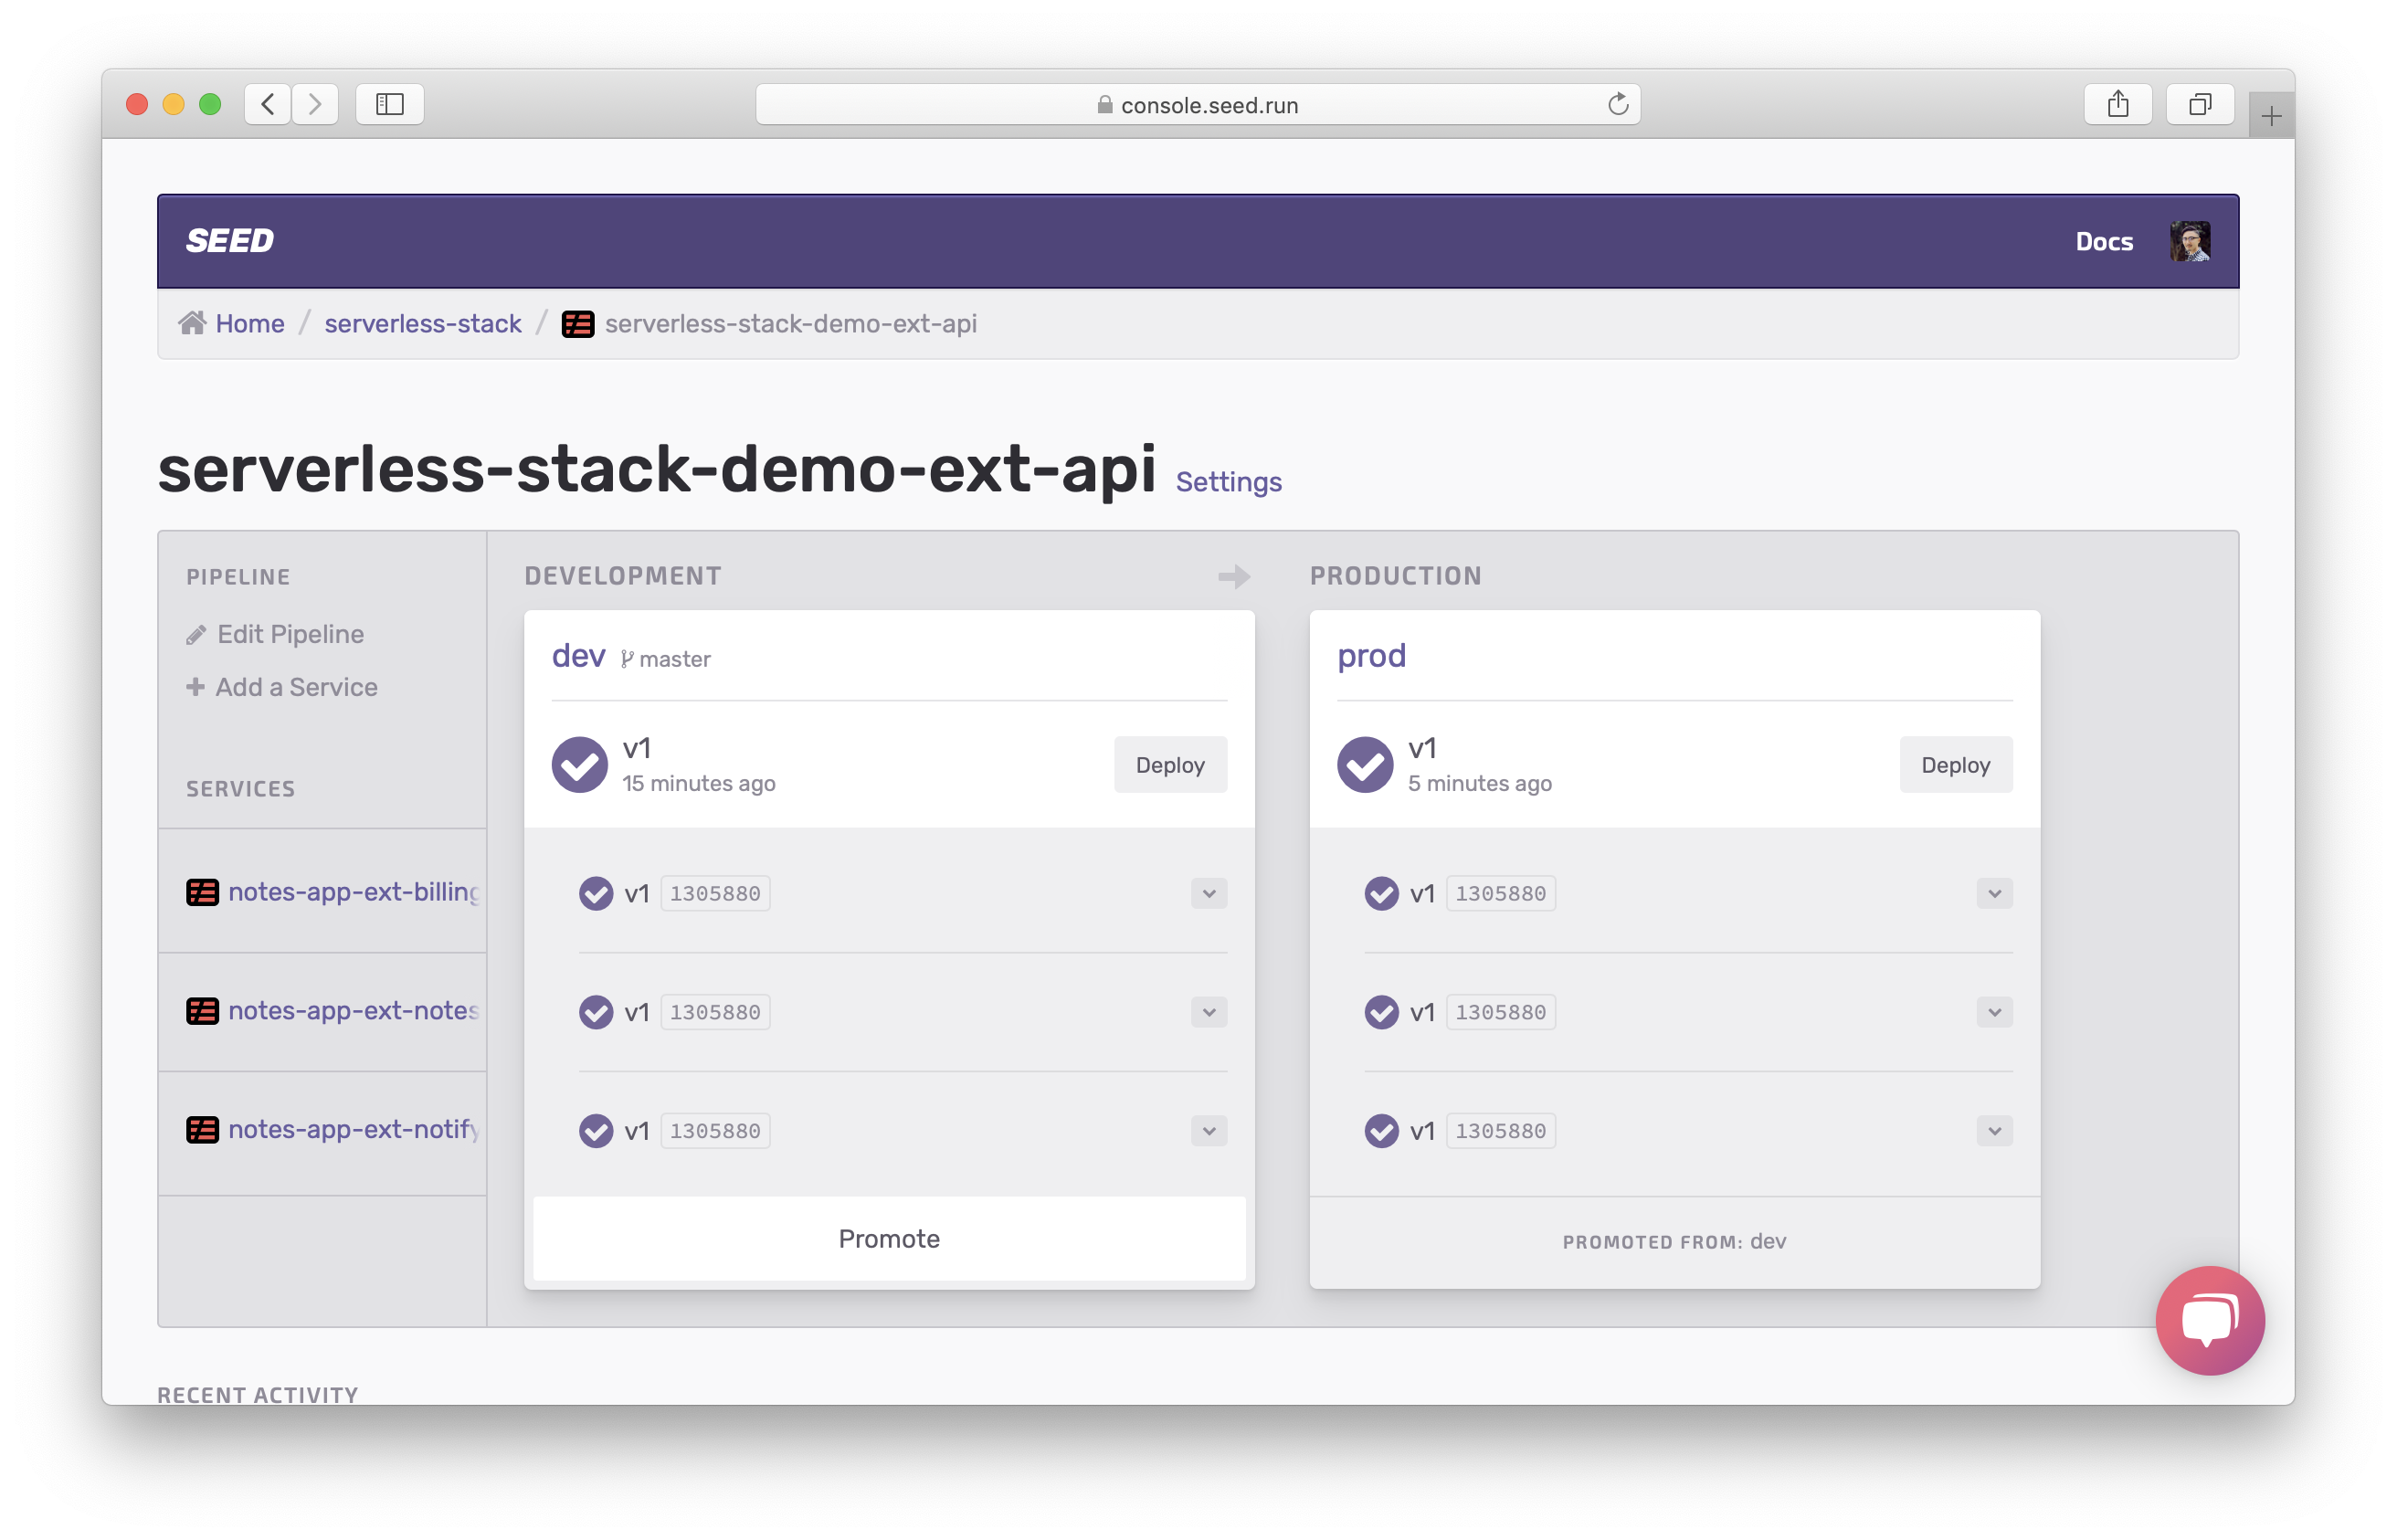This screenshot has height=1540, width=2397.
Task: Open new tab with the plus icon
Action: [x=2270, y=117]
